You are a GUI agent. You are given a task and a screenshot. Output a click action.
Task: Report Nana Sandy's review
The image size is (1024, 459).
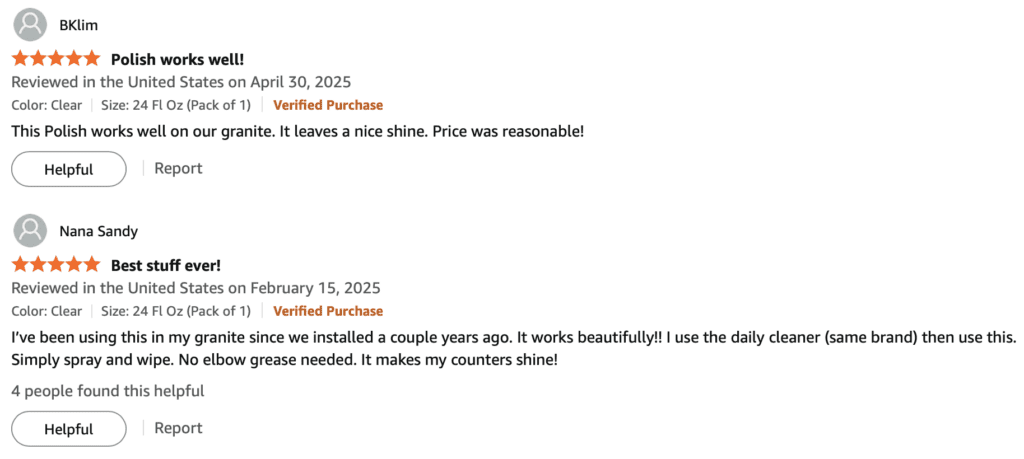[178, 428]
